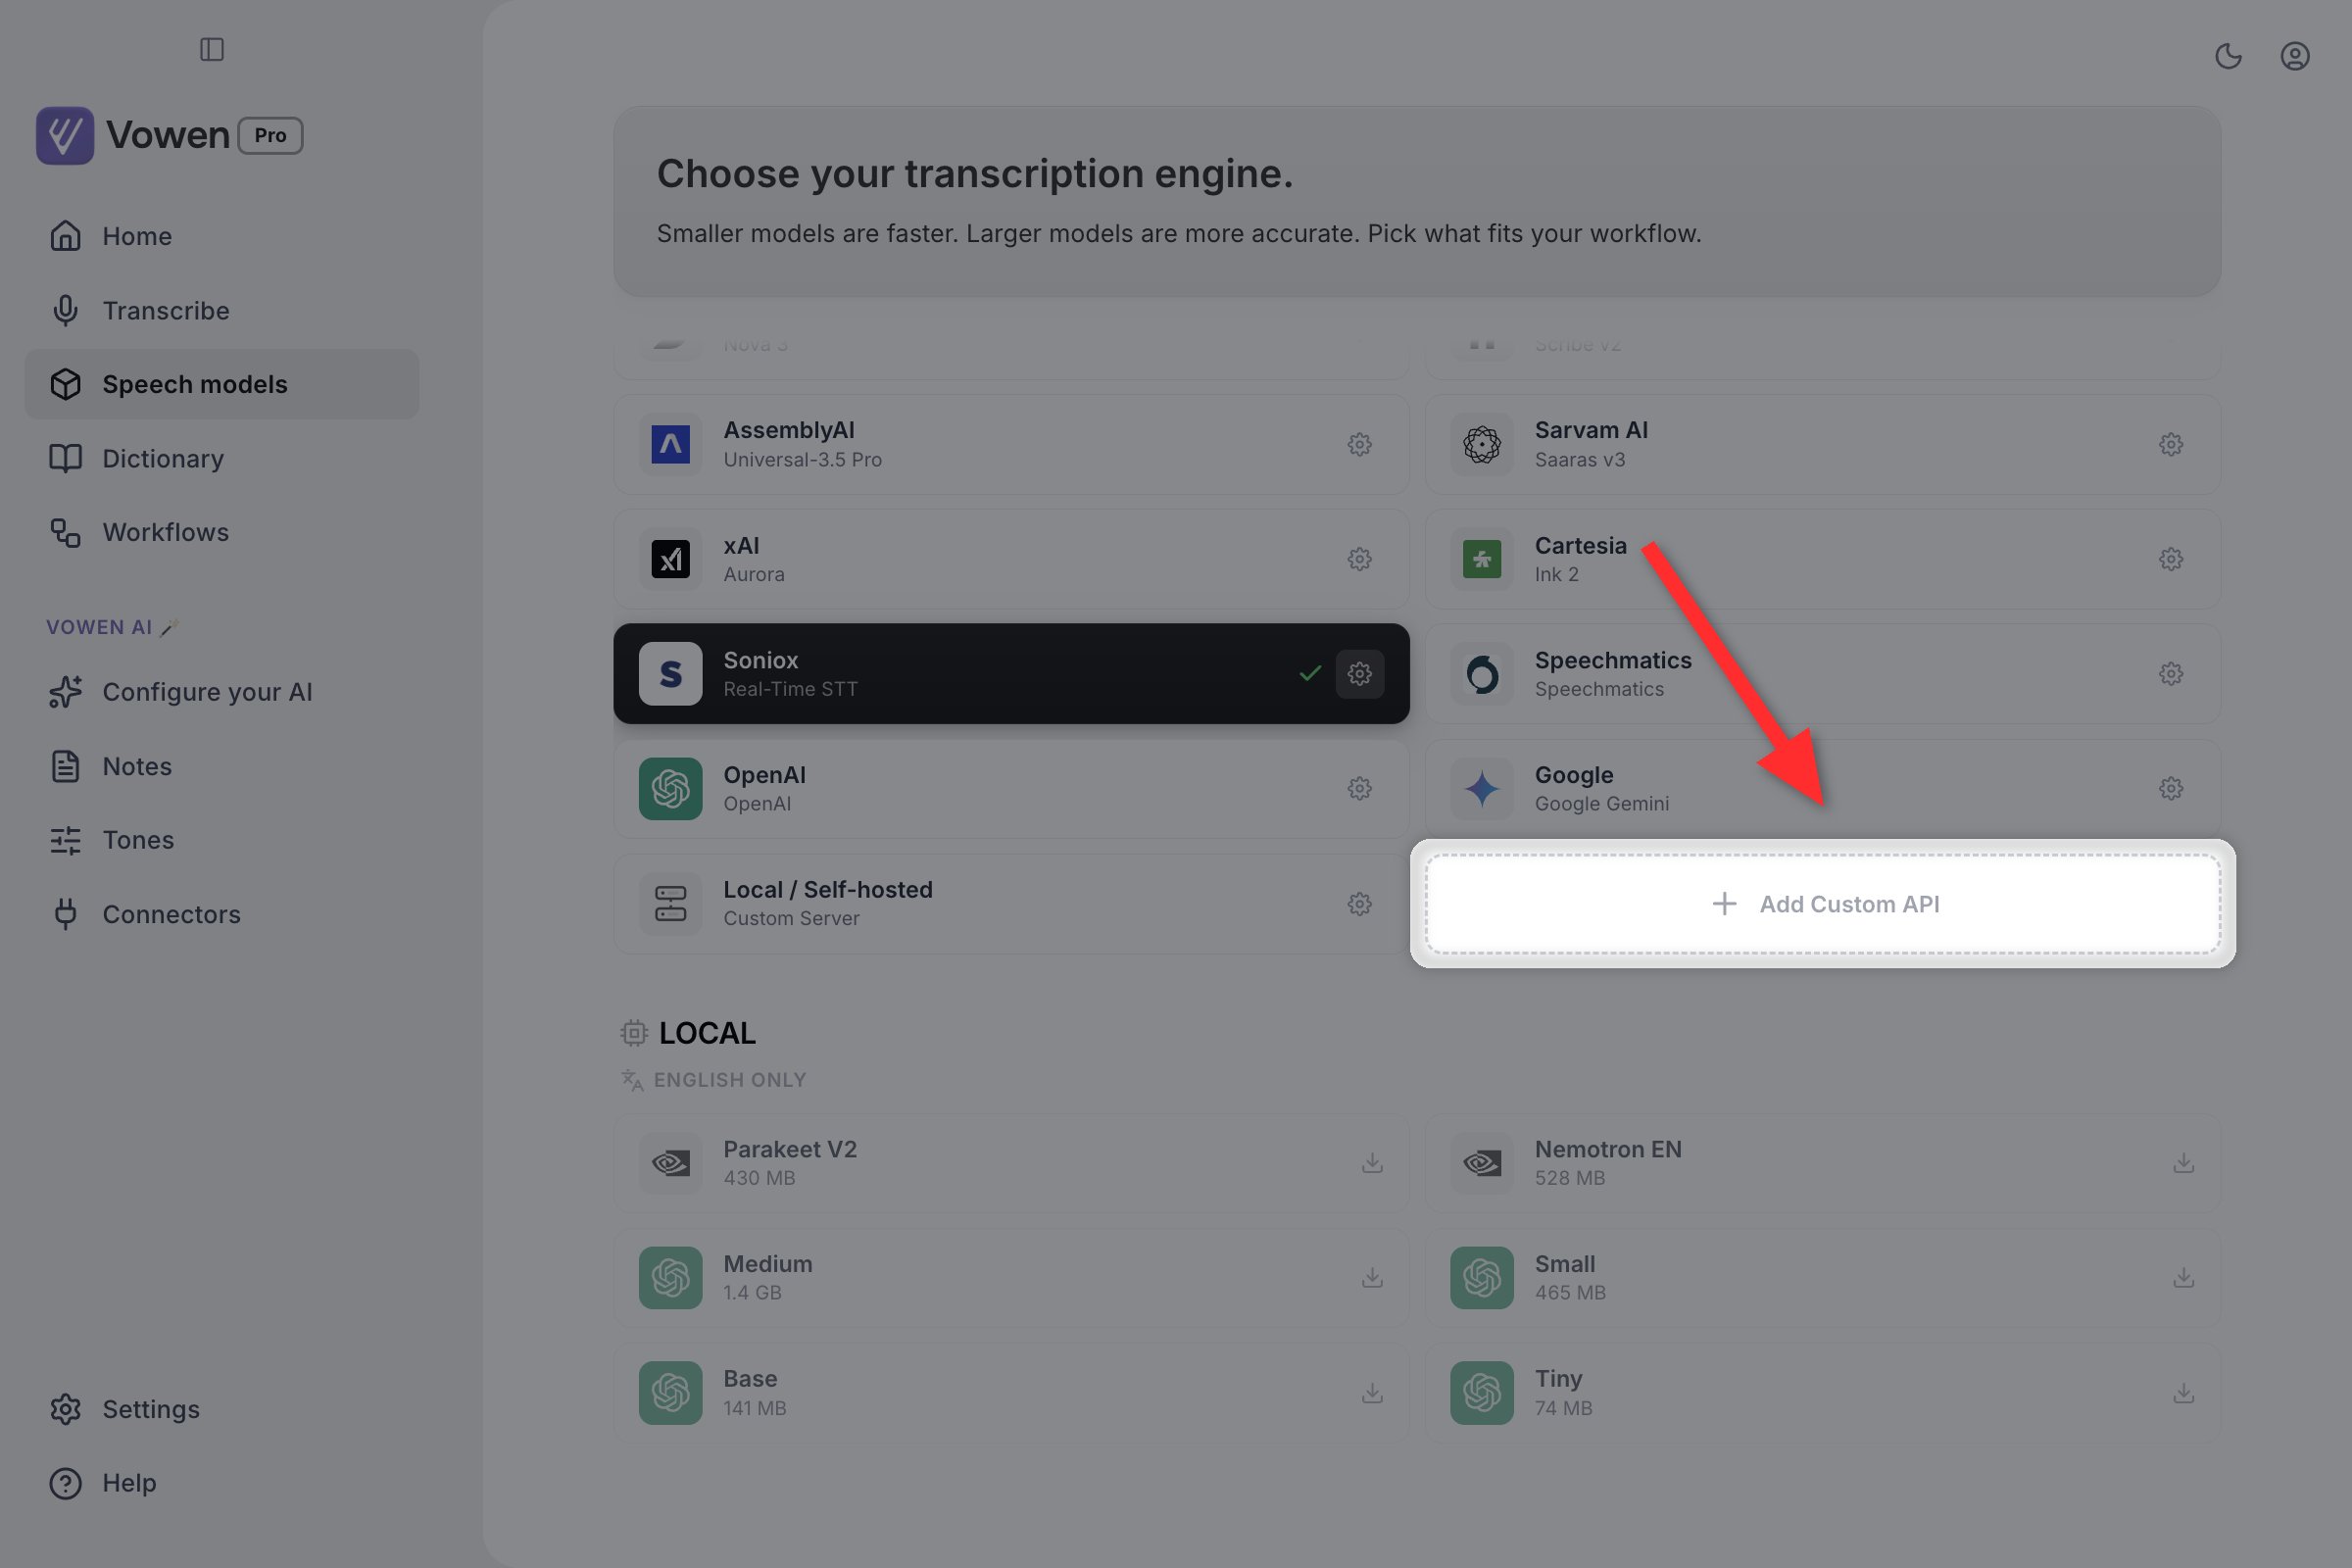Click the Parakeet V2 NVIDIA eye icon
The width and height of the screenshot is (2352, 1568).
pos(670,1163)
